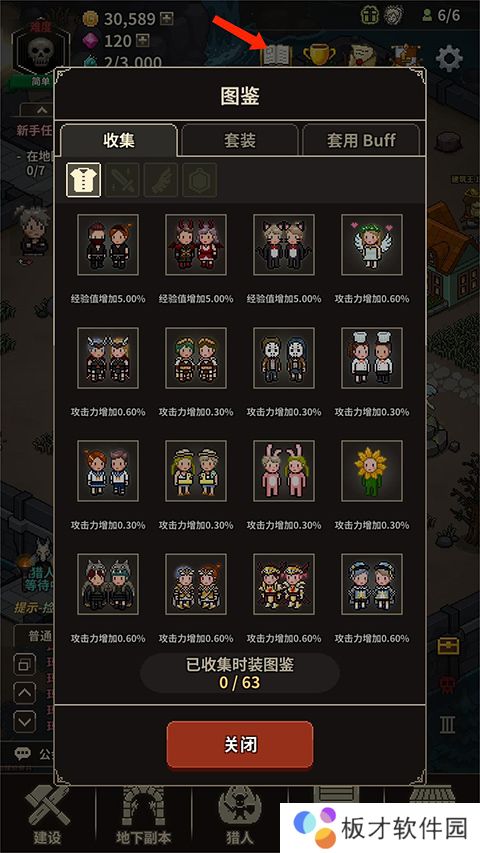Select the 收集 tab
The width and height of the screenshot is (480, 853).
click(x=119, y=140)
